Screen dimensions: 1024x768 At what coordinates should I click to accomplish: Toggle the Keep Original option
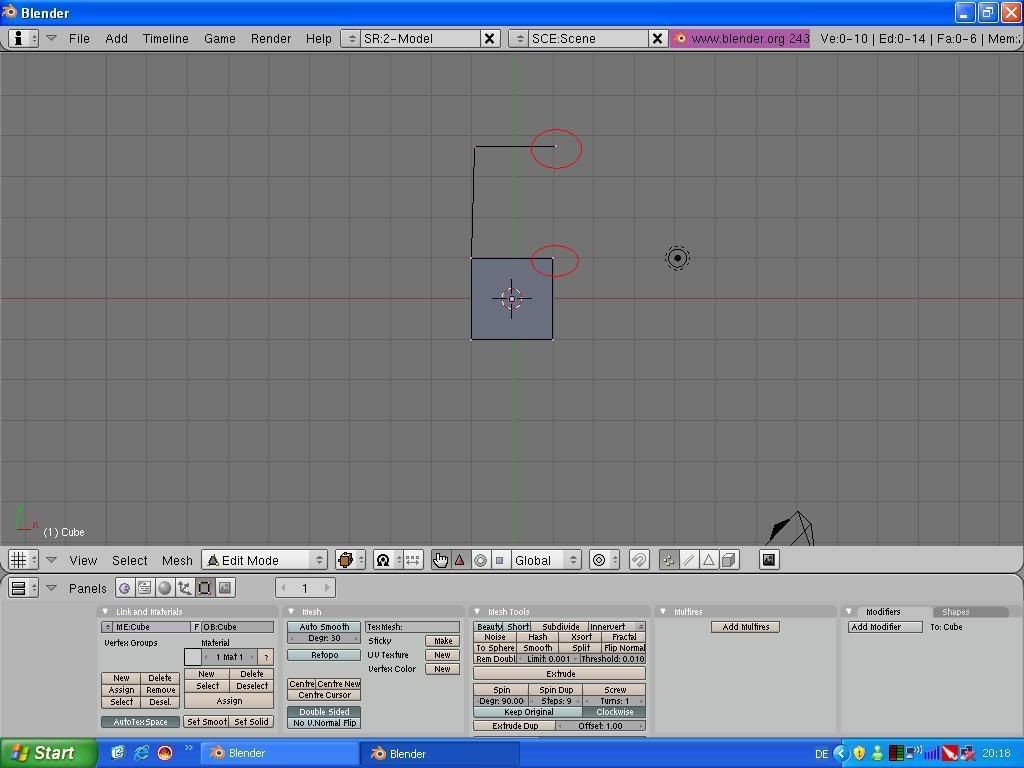[x=528, y=712]
